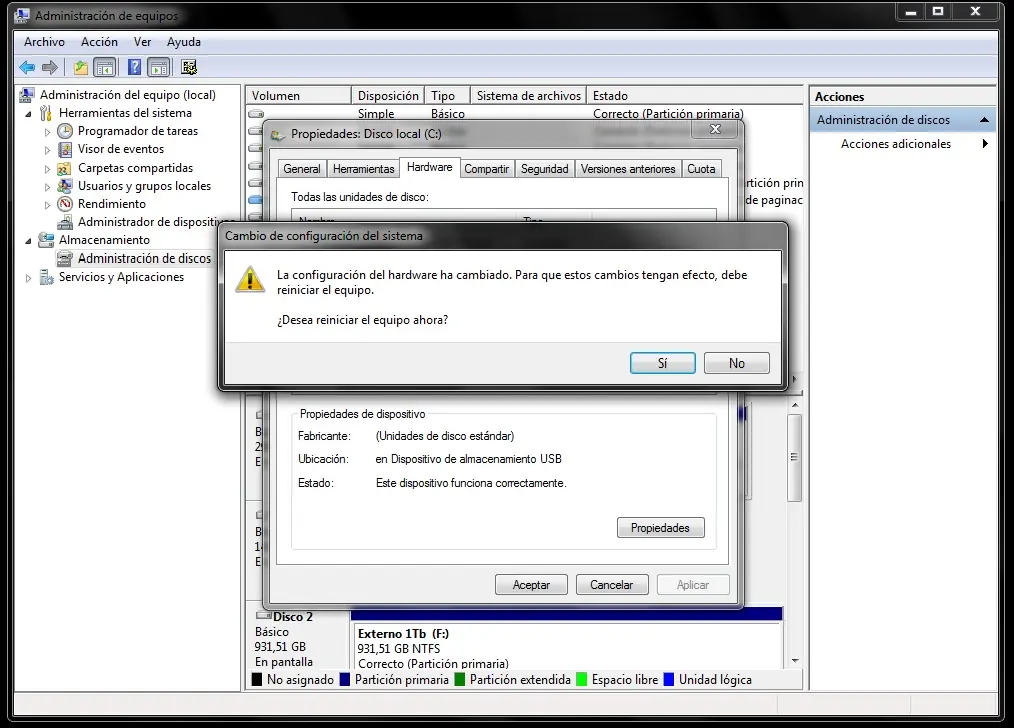Select the Carpetas compartidas icon
The height and width of the screenshot is (728, 1014).
(64, 168)
